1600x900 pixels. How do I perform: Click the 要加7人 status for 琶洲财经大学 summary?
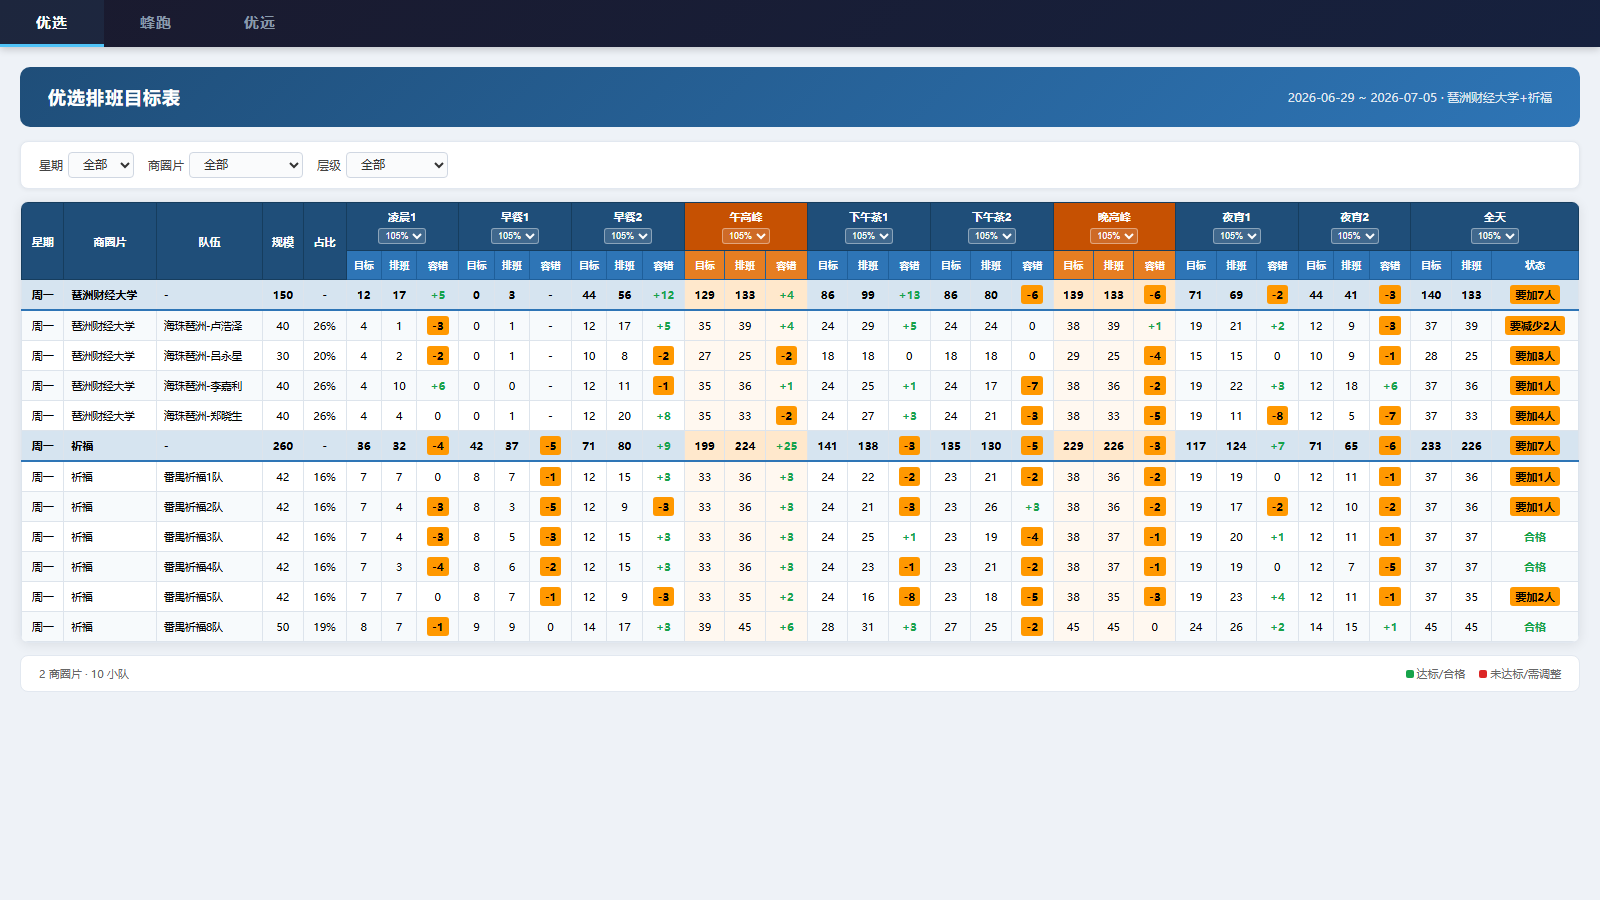[x=1535, y=295]
